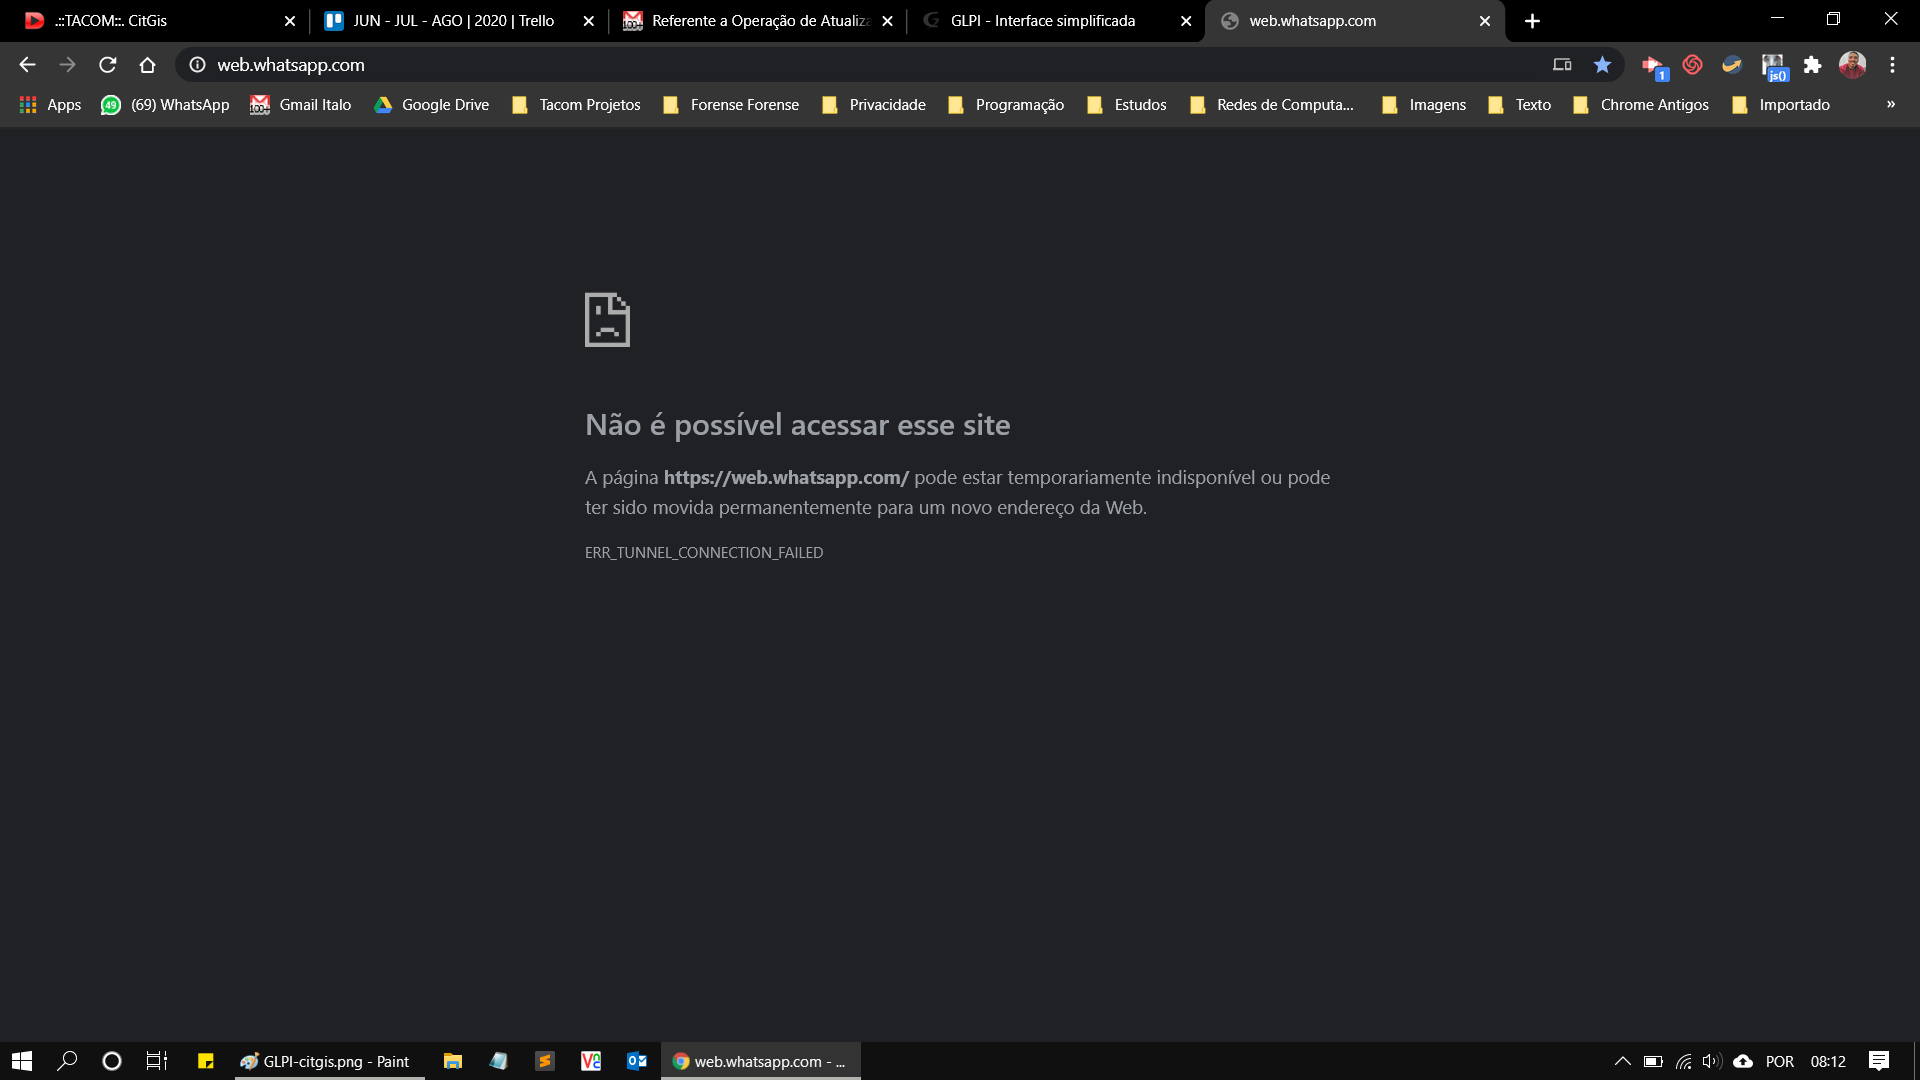Expand the Tacom Projetos bookmark folder
This screenshot has height=1080, width=1920.
576,105
